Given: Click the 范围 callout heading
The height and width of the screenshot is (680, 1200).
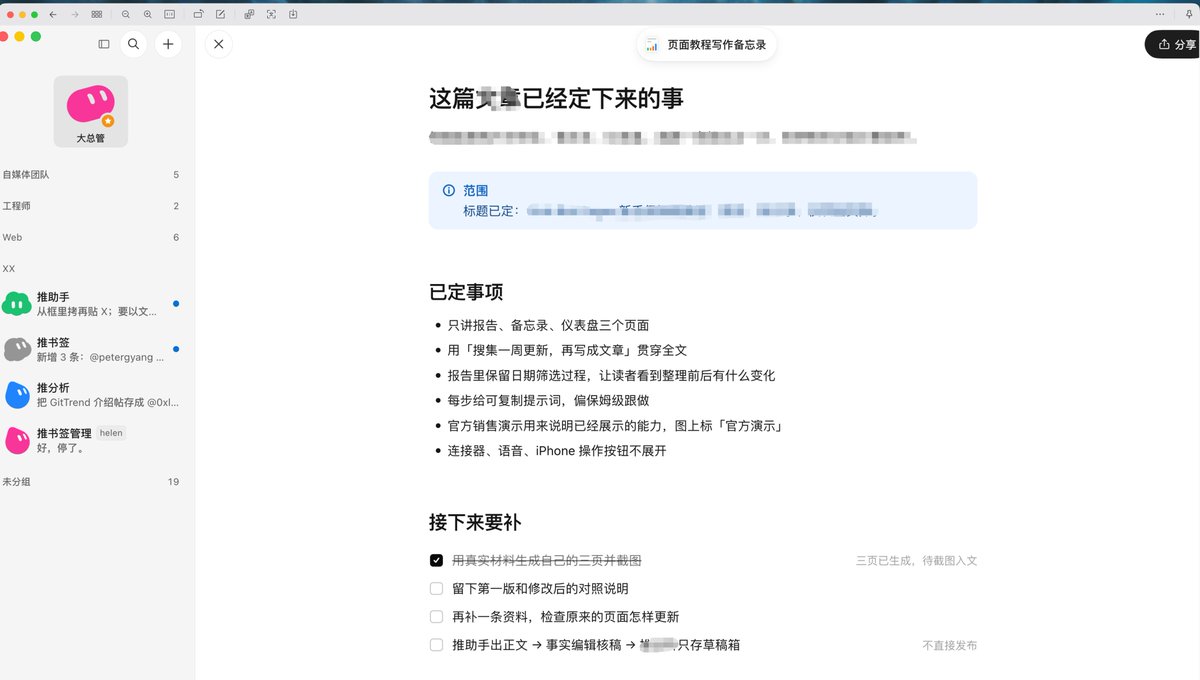Looking at the screenshot, I should (475, 190).
